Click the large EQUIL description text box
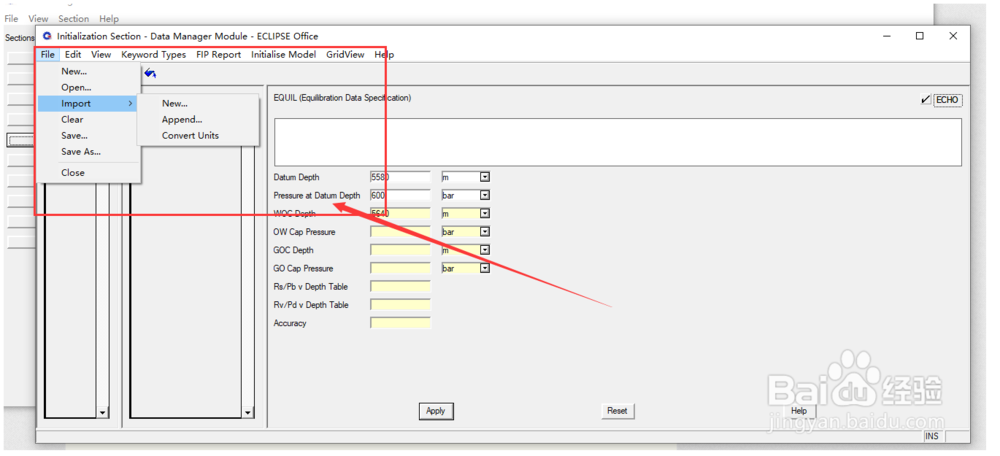The height and width of the screenshot is (456, 1000). click(x=617, y=142)
